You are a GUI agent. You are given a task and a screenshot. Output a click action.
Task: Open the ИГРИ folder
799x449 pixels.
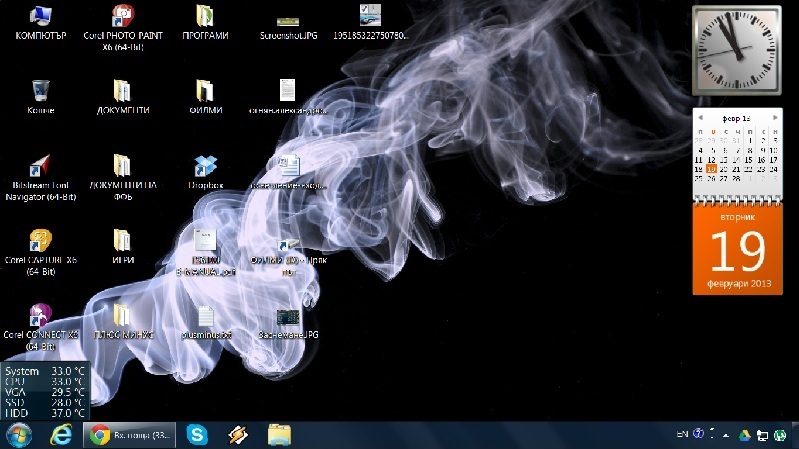(x=122, y=241)
